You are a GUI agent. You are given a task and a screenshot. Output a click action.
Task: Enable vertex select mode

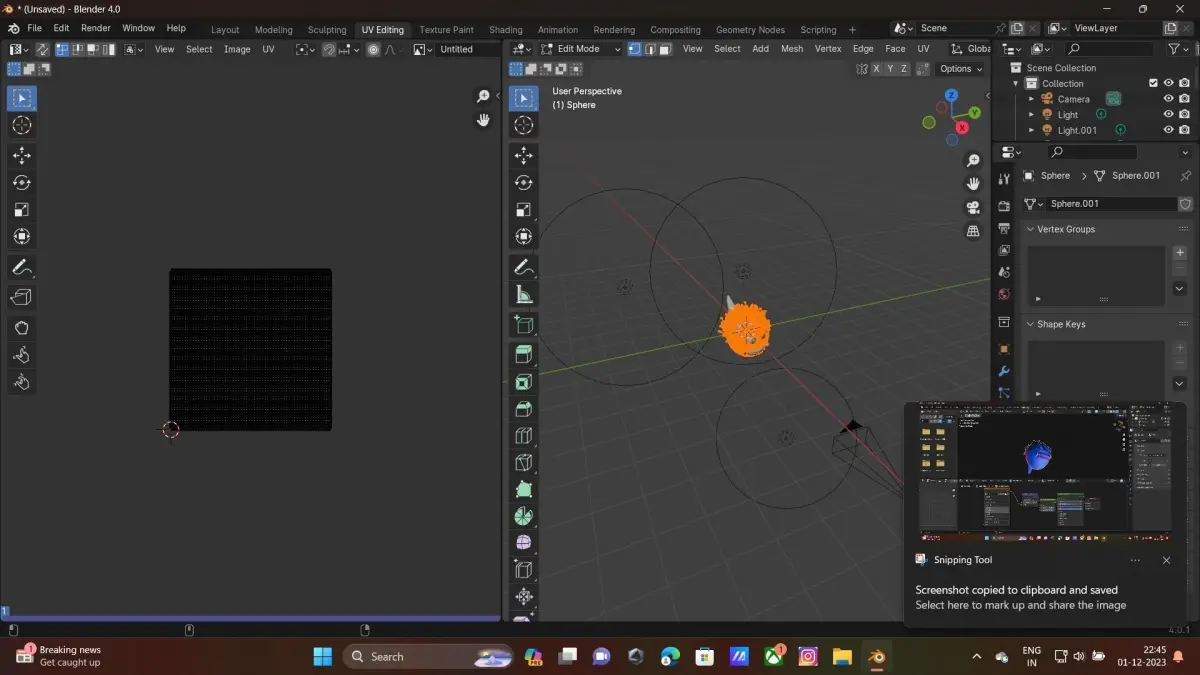(x=634, y=49)
